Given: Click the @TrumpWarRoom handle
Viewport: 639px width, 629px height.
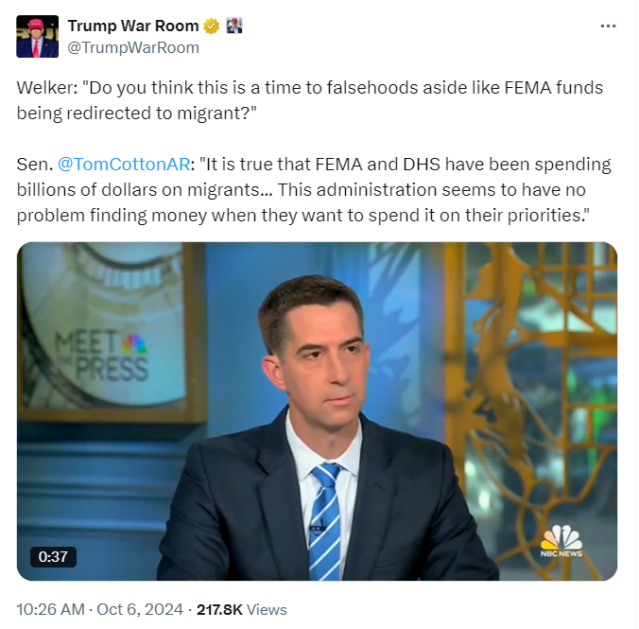Looking at the screenshot, I should pos(133,48).
